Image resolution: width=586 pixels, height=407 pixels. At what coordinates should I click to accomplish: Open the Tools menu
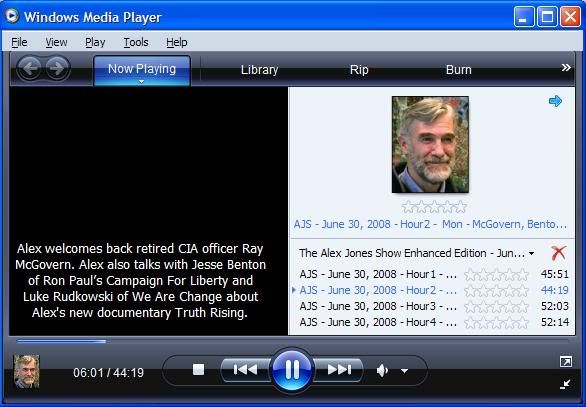tap(136, 42)
